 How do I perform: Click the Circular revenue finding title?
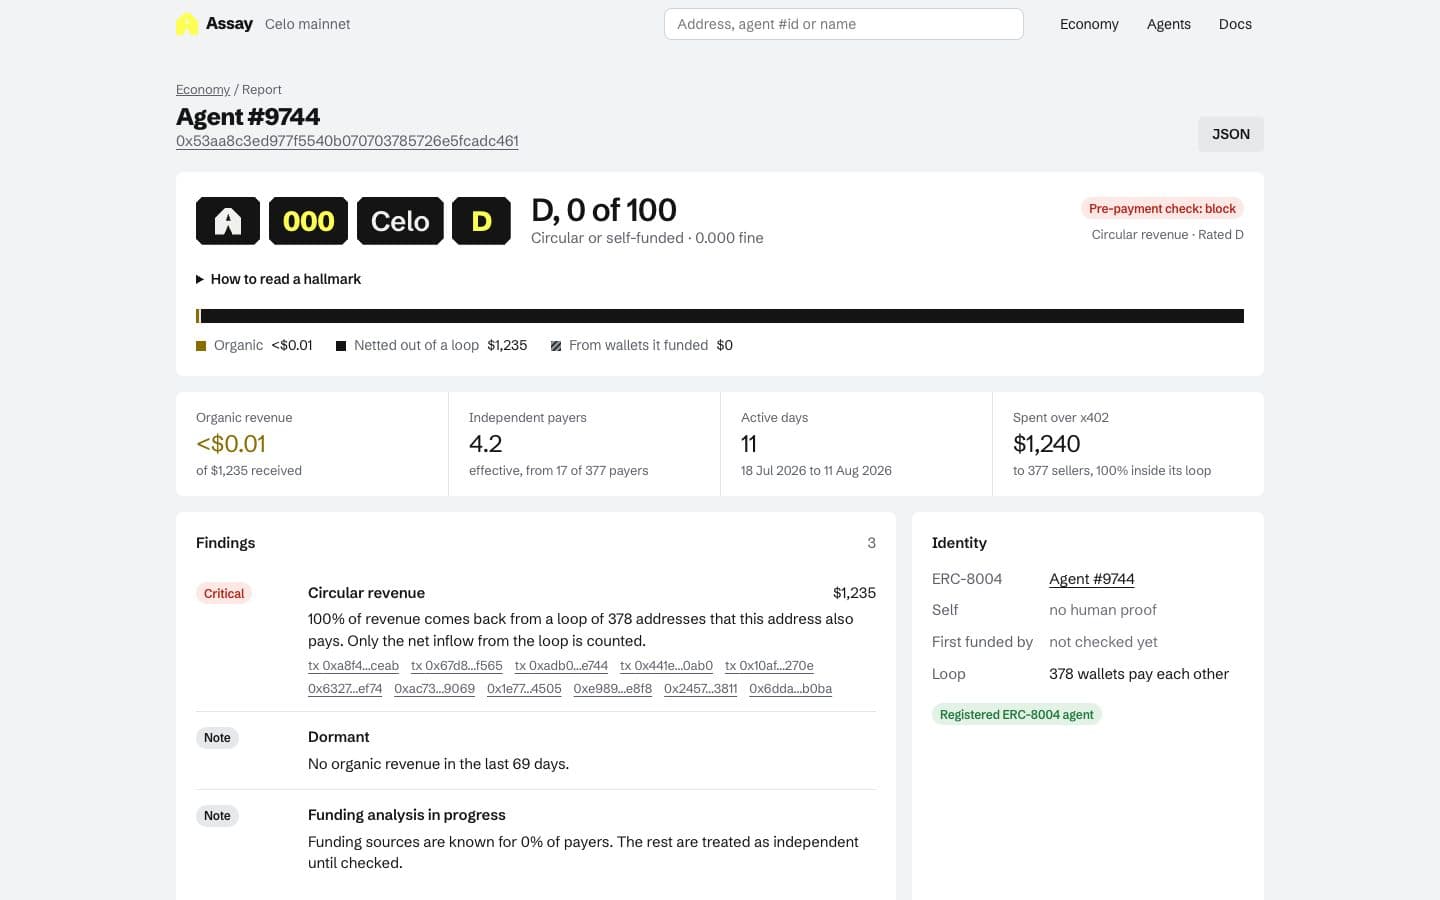pyautogui.click(x=366, y=593)
